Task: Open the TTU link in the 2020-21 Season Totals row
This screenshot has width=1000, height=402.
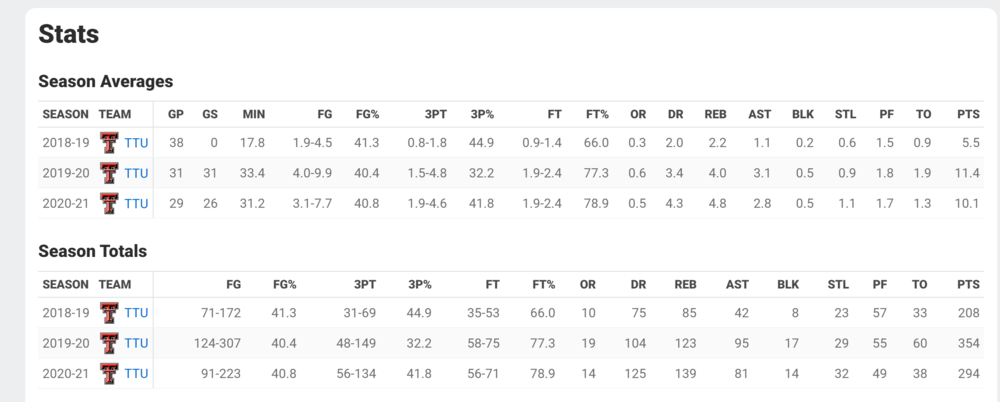Action: point(136,374)
